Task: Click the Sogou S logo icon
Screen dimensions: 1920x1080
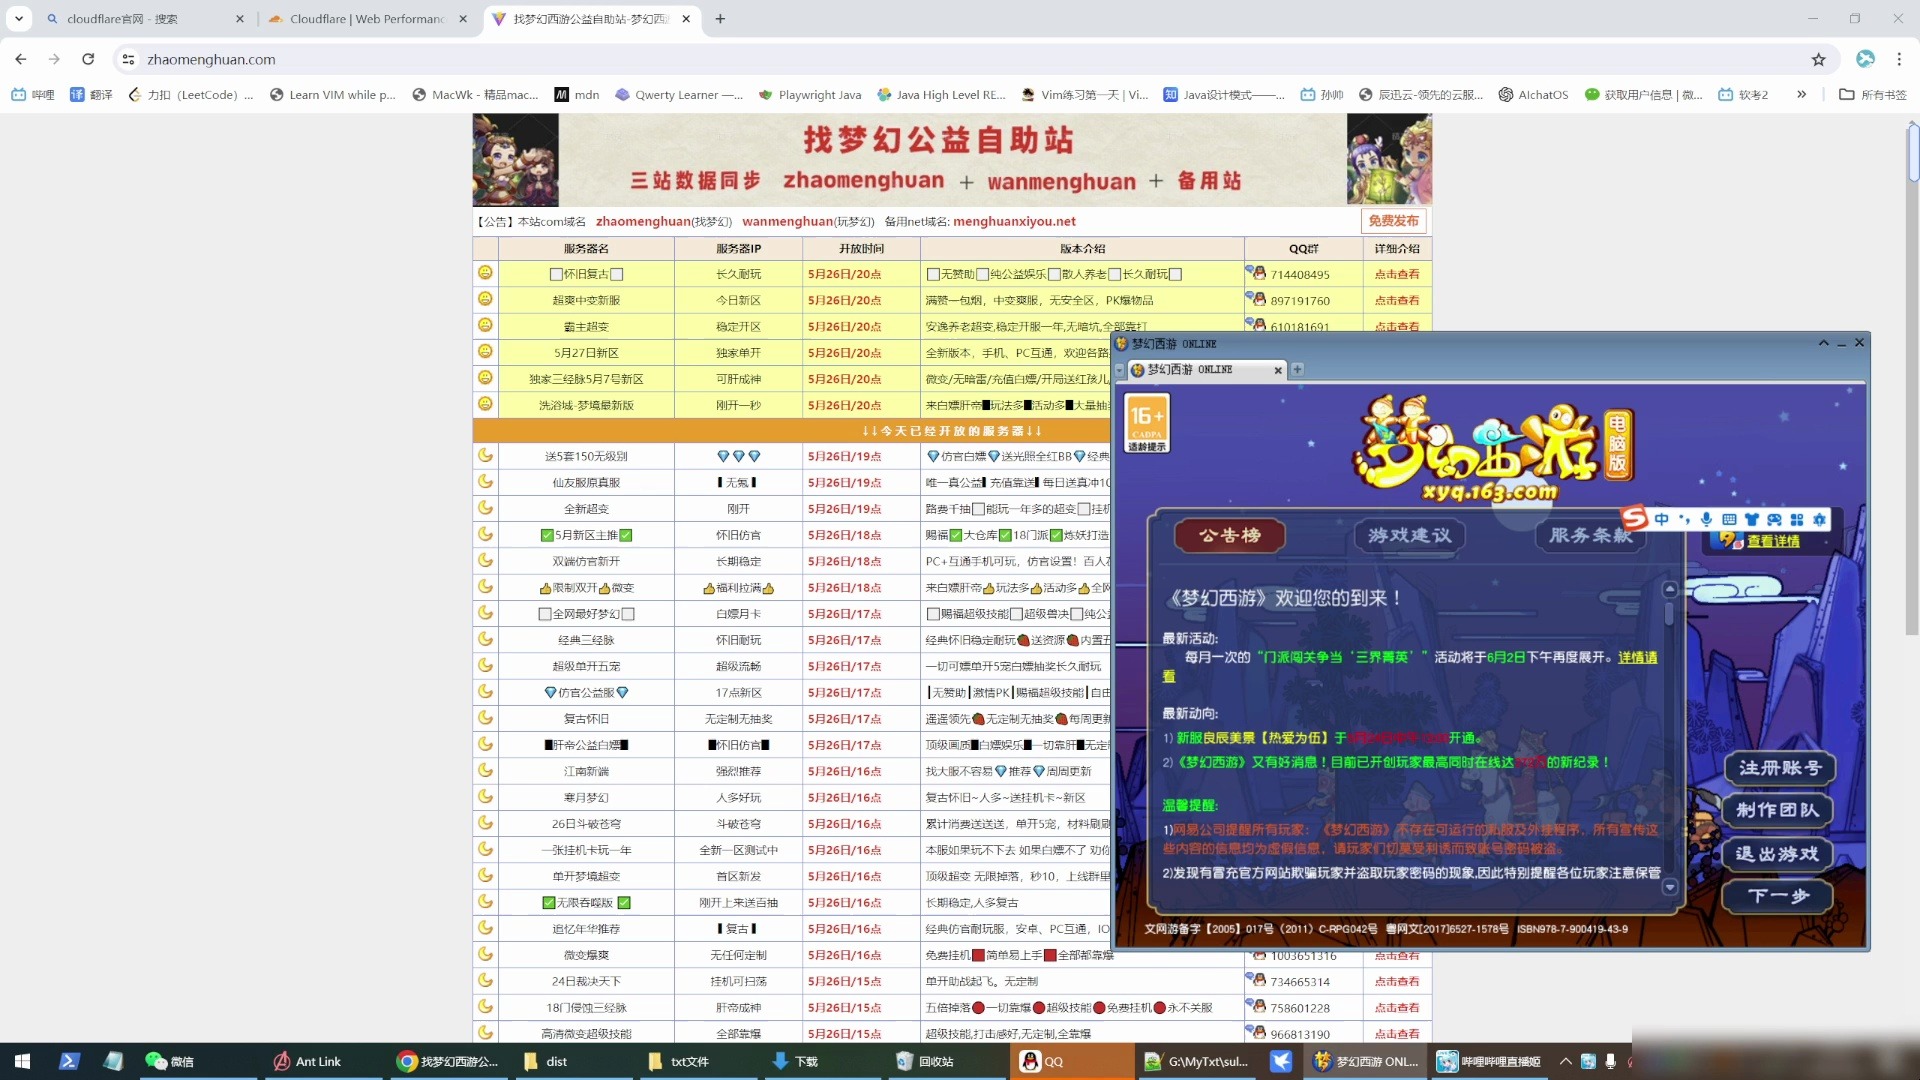Action: (x=1634, y=518)
